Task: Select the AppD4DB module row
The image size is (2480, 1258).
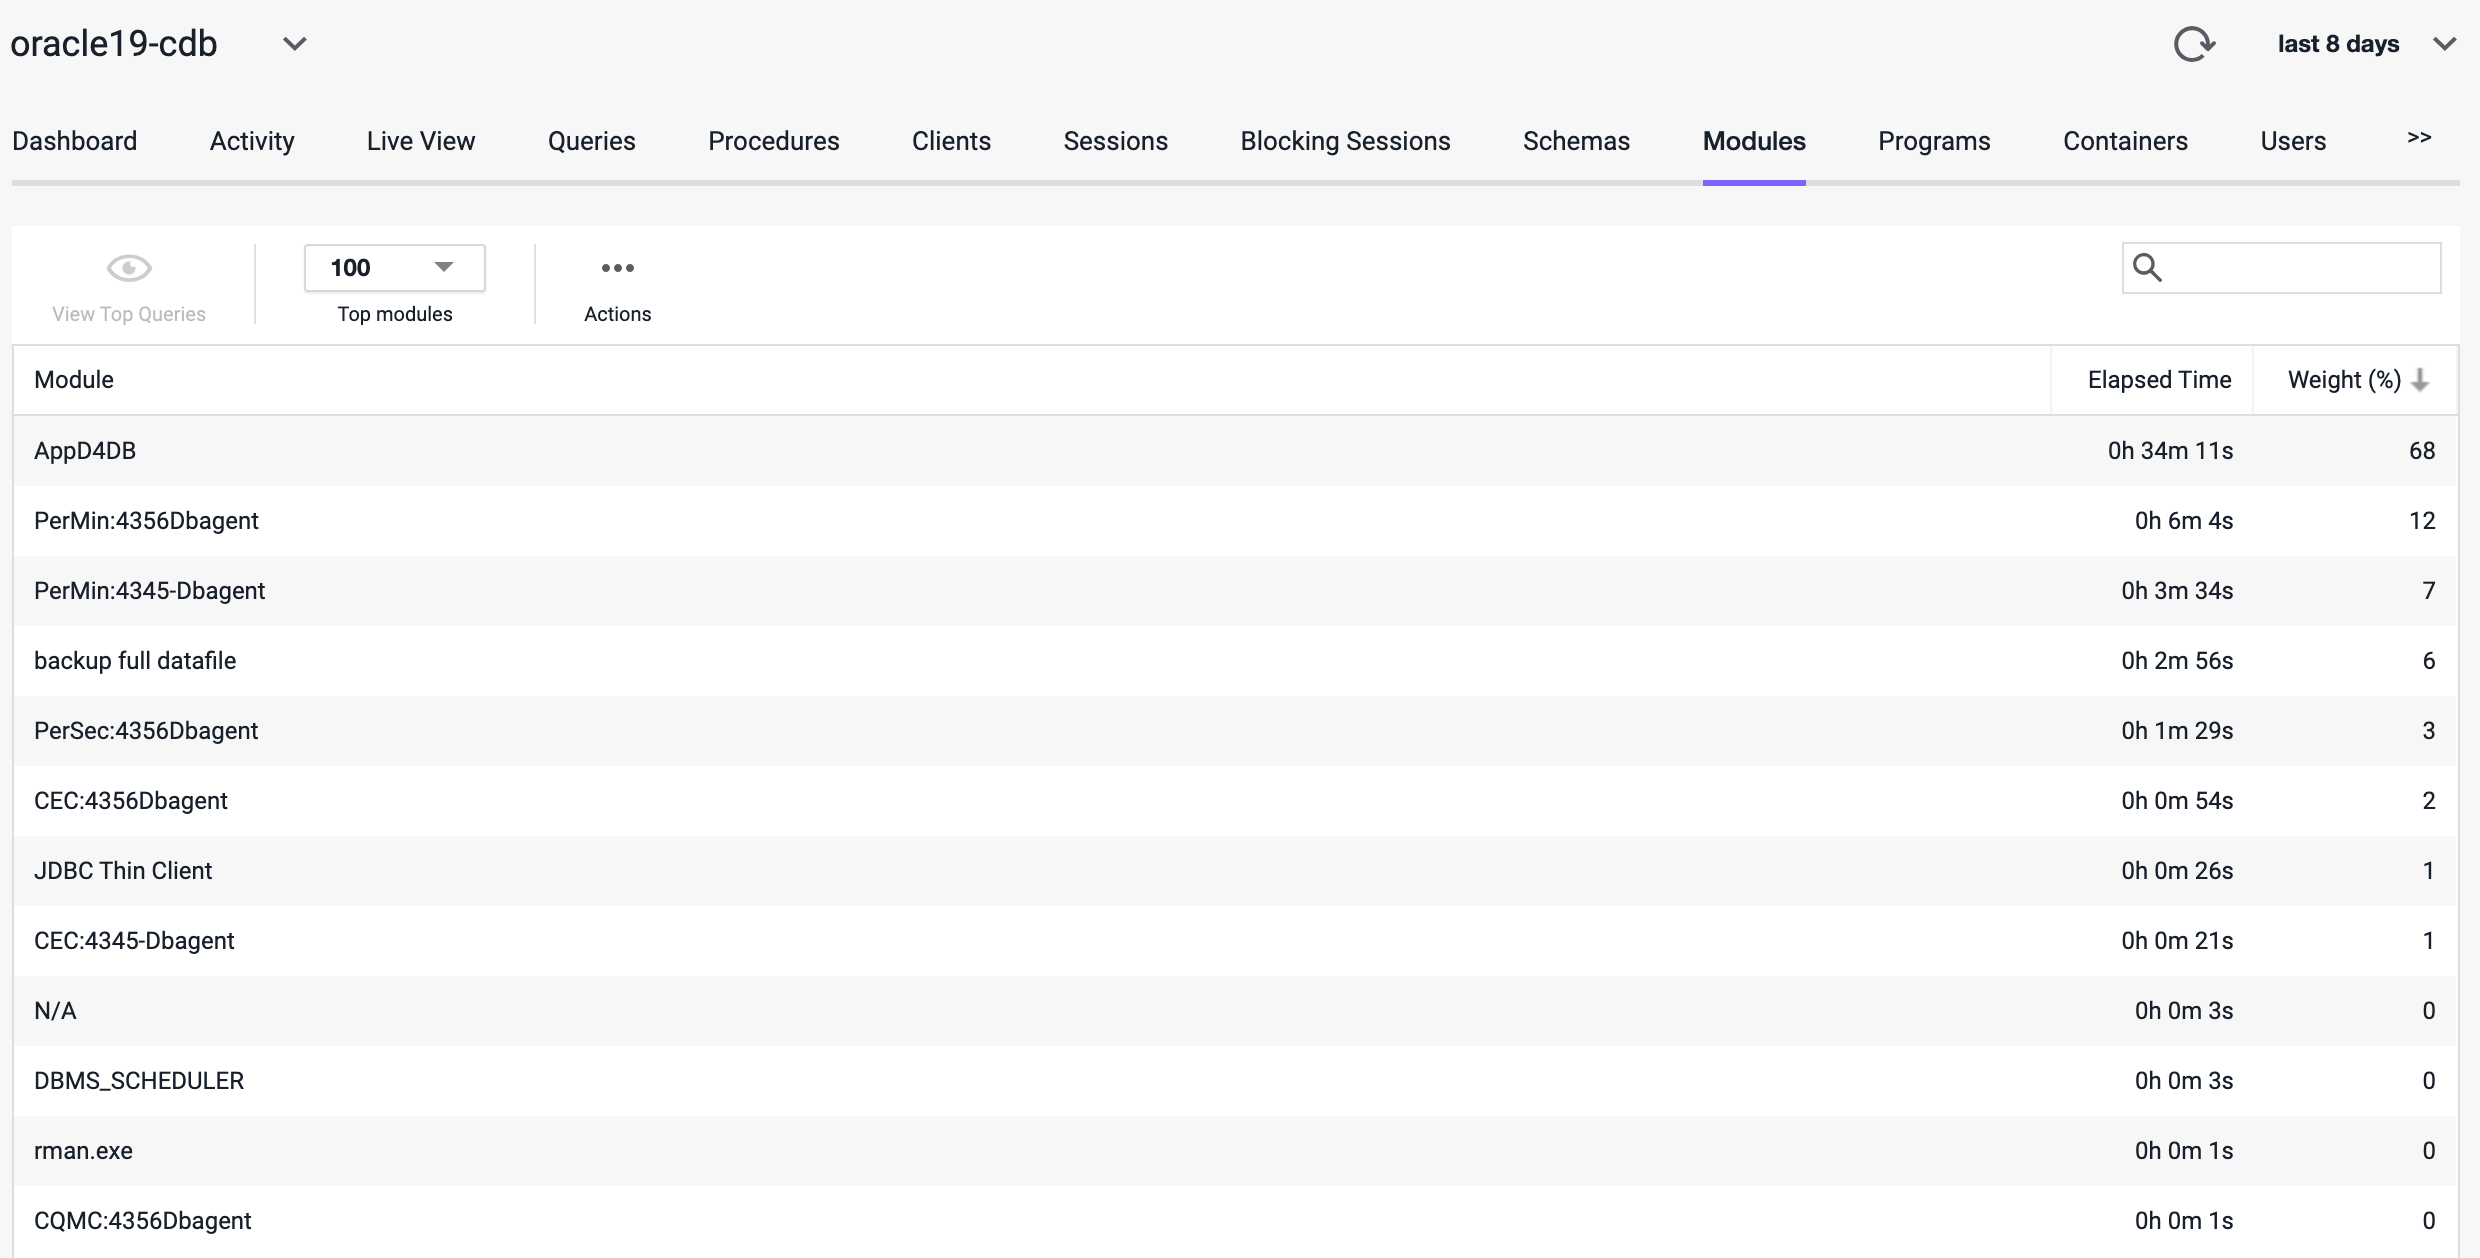Action: [x=85, y=451]
